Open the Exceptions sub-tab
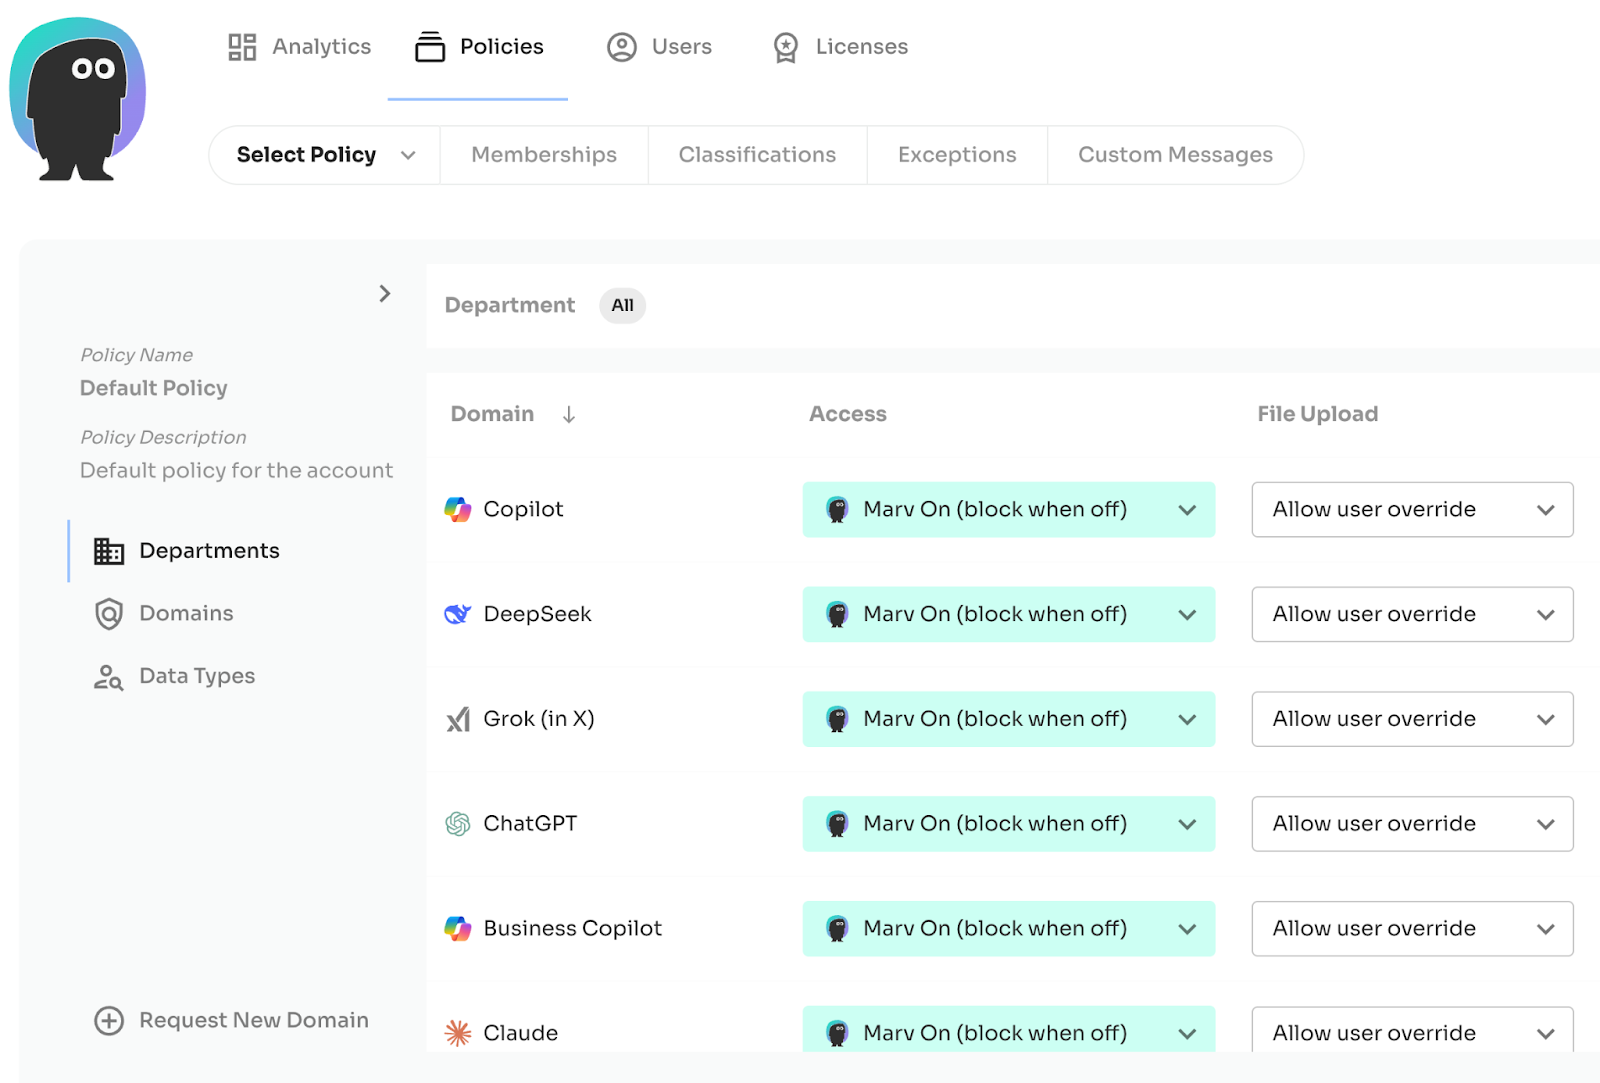 click(957, 155)
